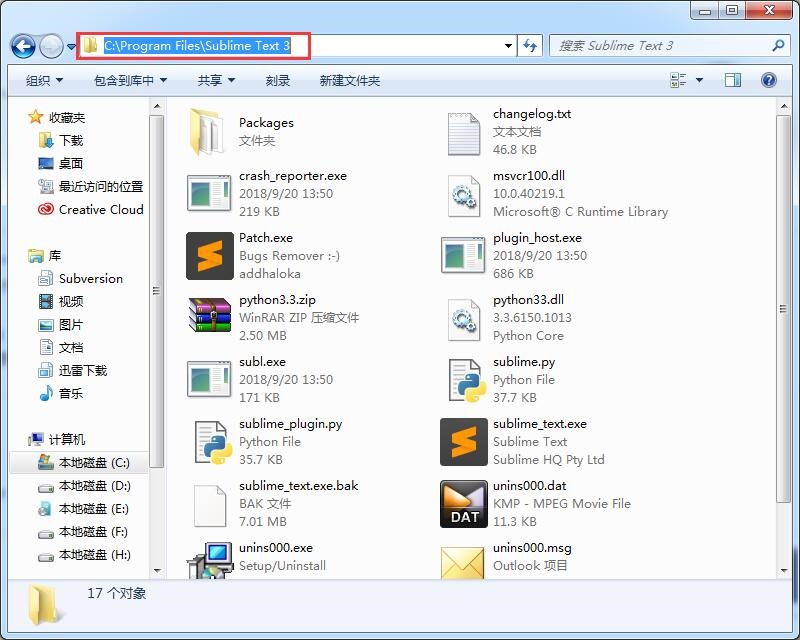Image resolution: width=800 pixels, height=640 pixels.
Task: Select the python33.dll gear icon
Action: [464, 319]
